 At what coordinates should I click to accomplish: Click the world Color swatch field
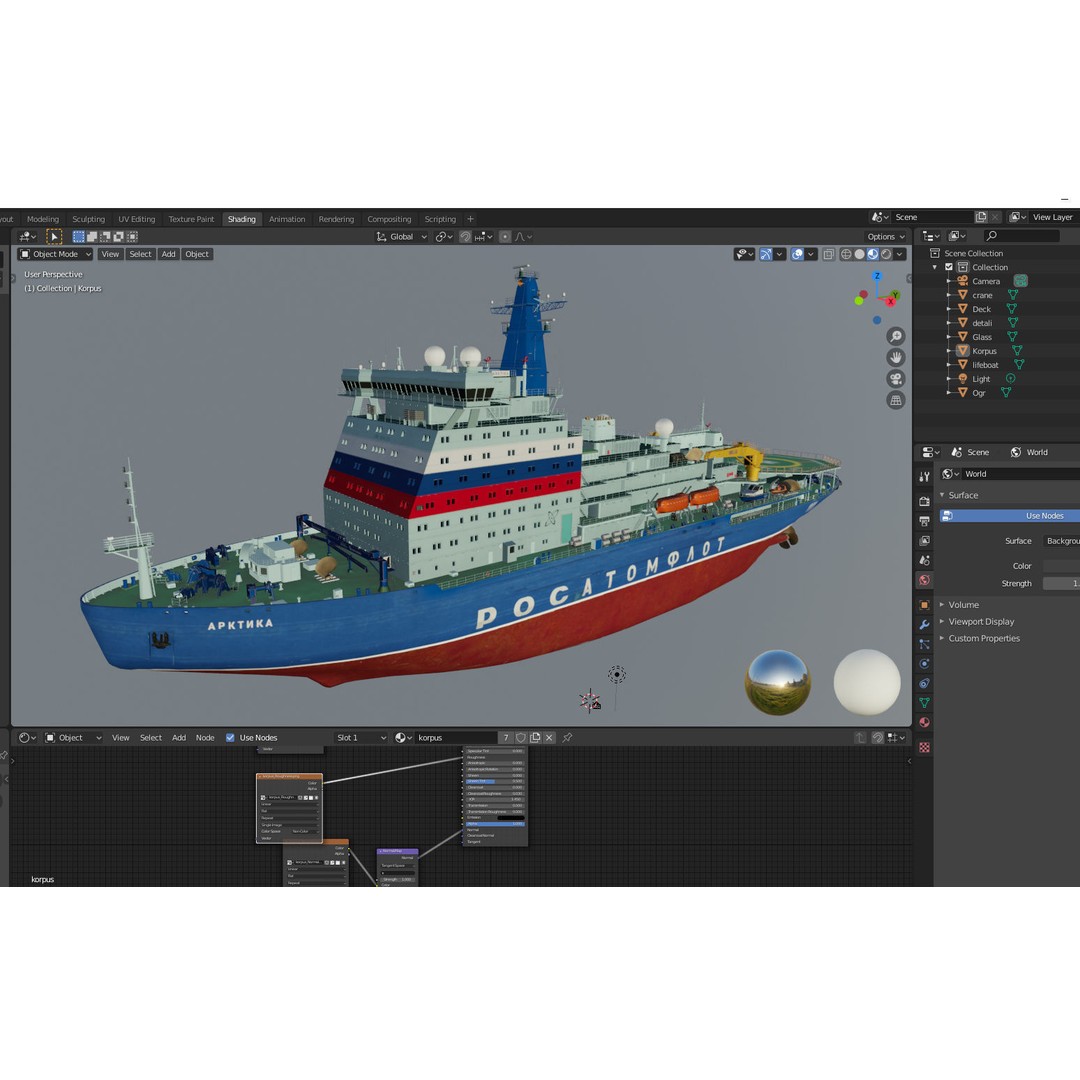pyautogui.click(x=1061, y=565)
